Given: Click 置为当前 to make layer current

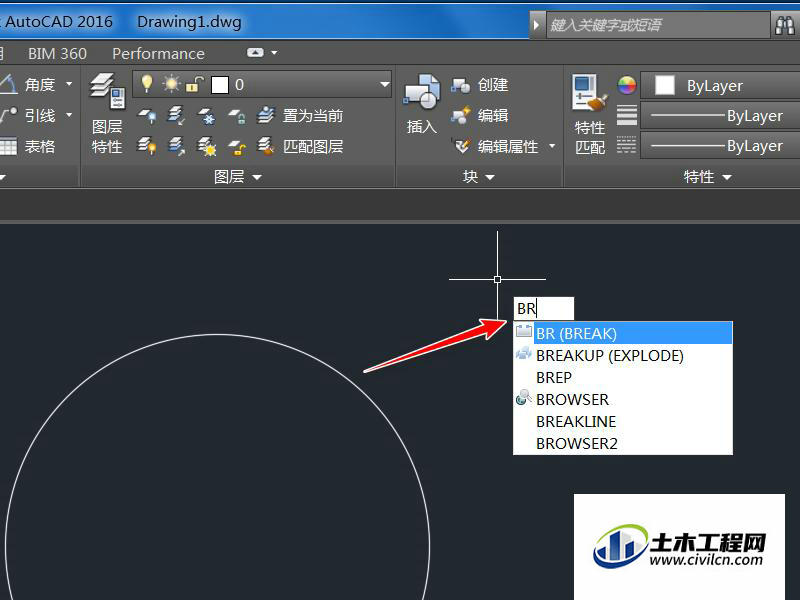Looking at the screenshot, I should coord(299,116).
